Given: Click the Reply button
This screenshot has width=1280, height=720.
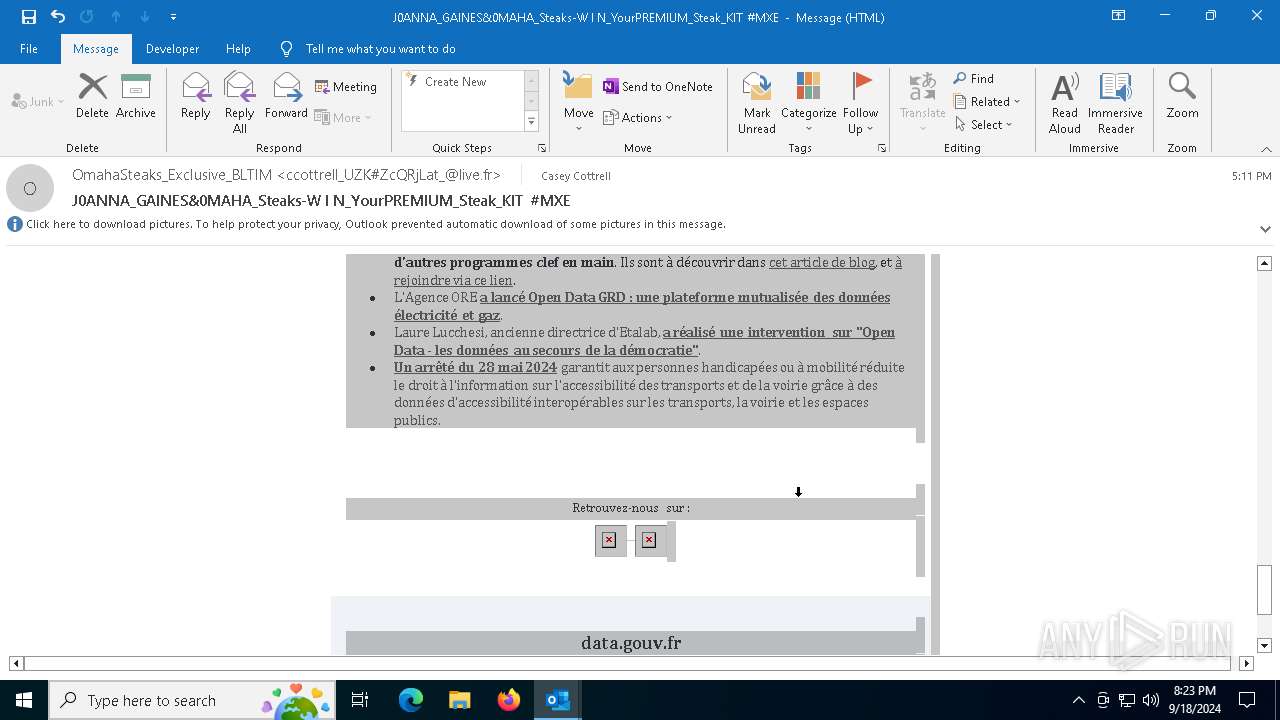Looking at the screenshot, I should pyautogui.click(x=196, y=96).
